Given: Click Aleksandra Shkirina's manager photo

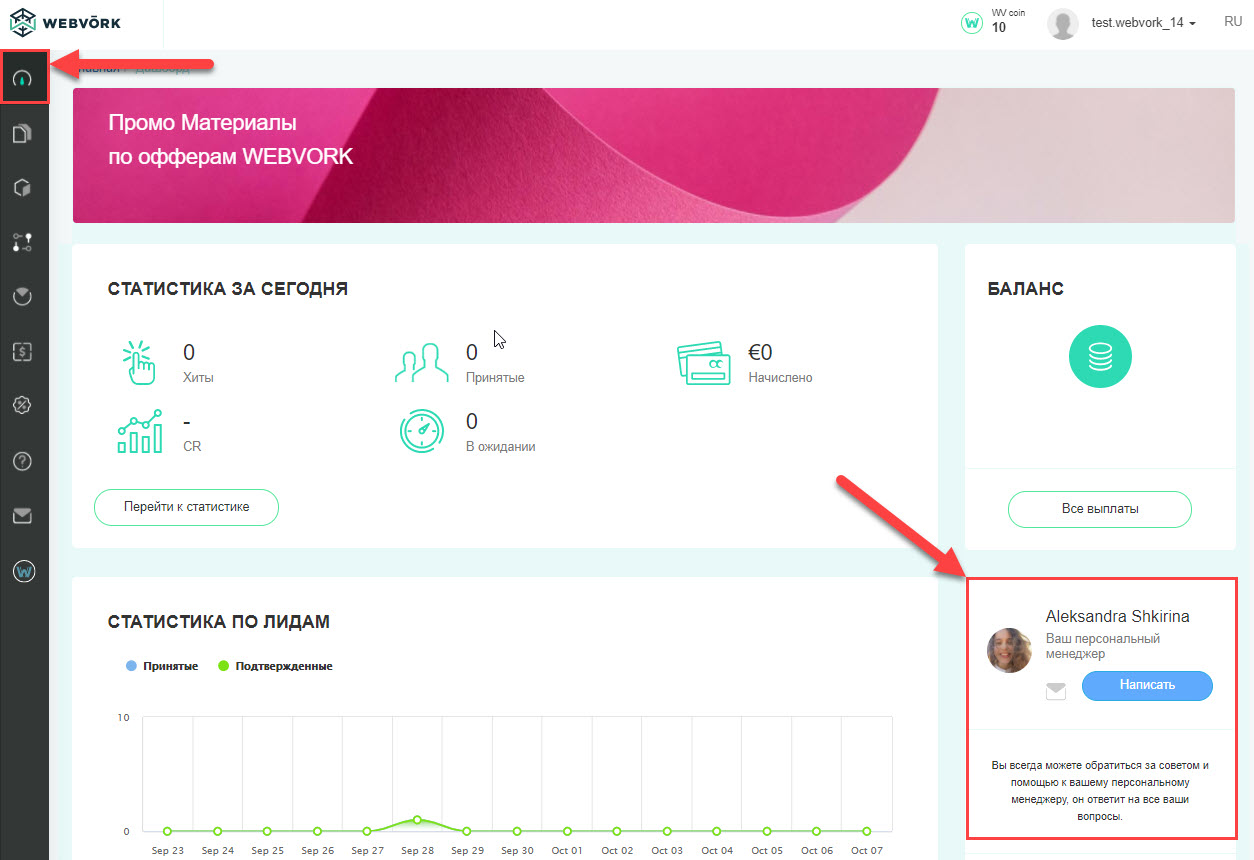Looking at the screenshot, I should pyautogui.click(x=1009, y=650).
